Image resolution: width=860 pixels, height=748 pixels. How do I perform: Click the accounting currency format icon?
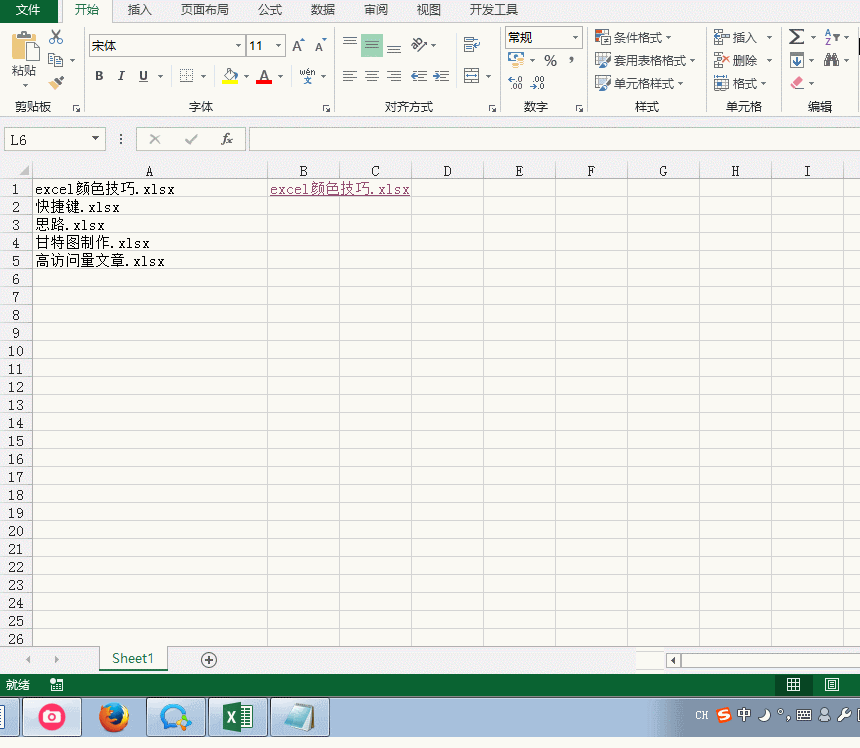(516, 60)
